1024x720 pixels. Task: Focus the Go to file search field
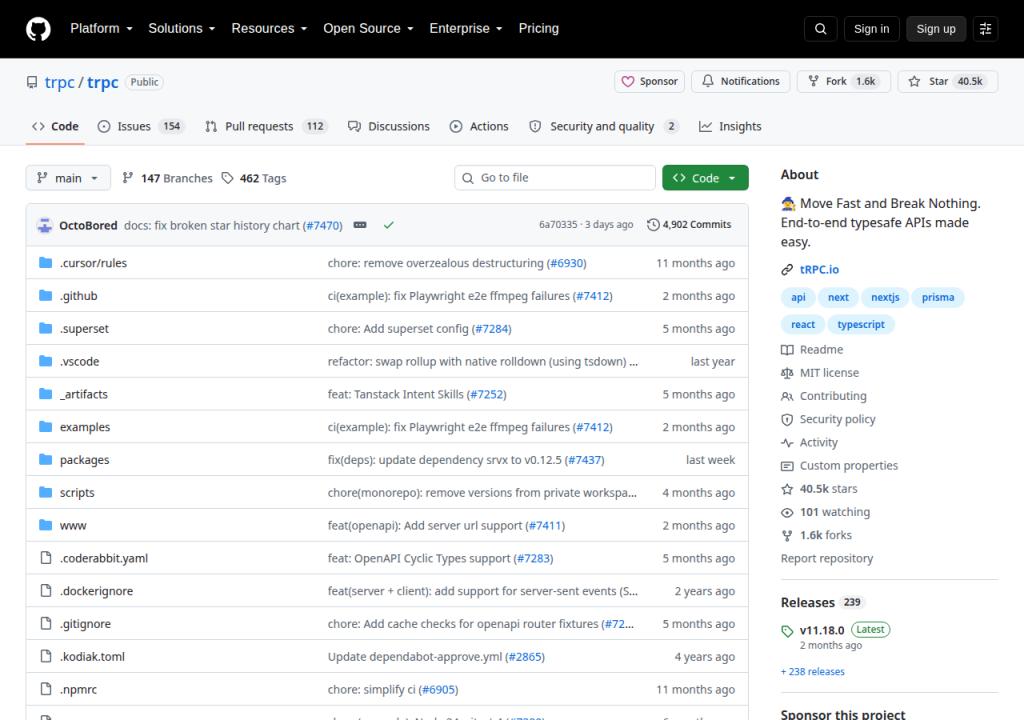[x=555, y=178]
